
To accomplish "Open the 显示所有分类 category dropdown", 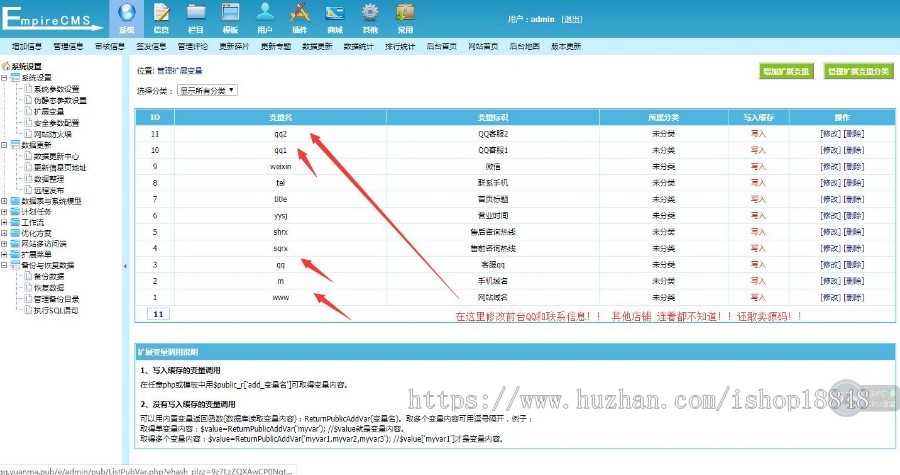I will 207,90.
